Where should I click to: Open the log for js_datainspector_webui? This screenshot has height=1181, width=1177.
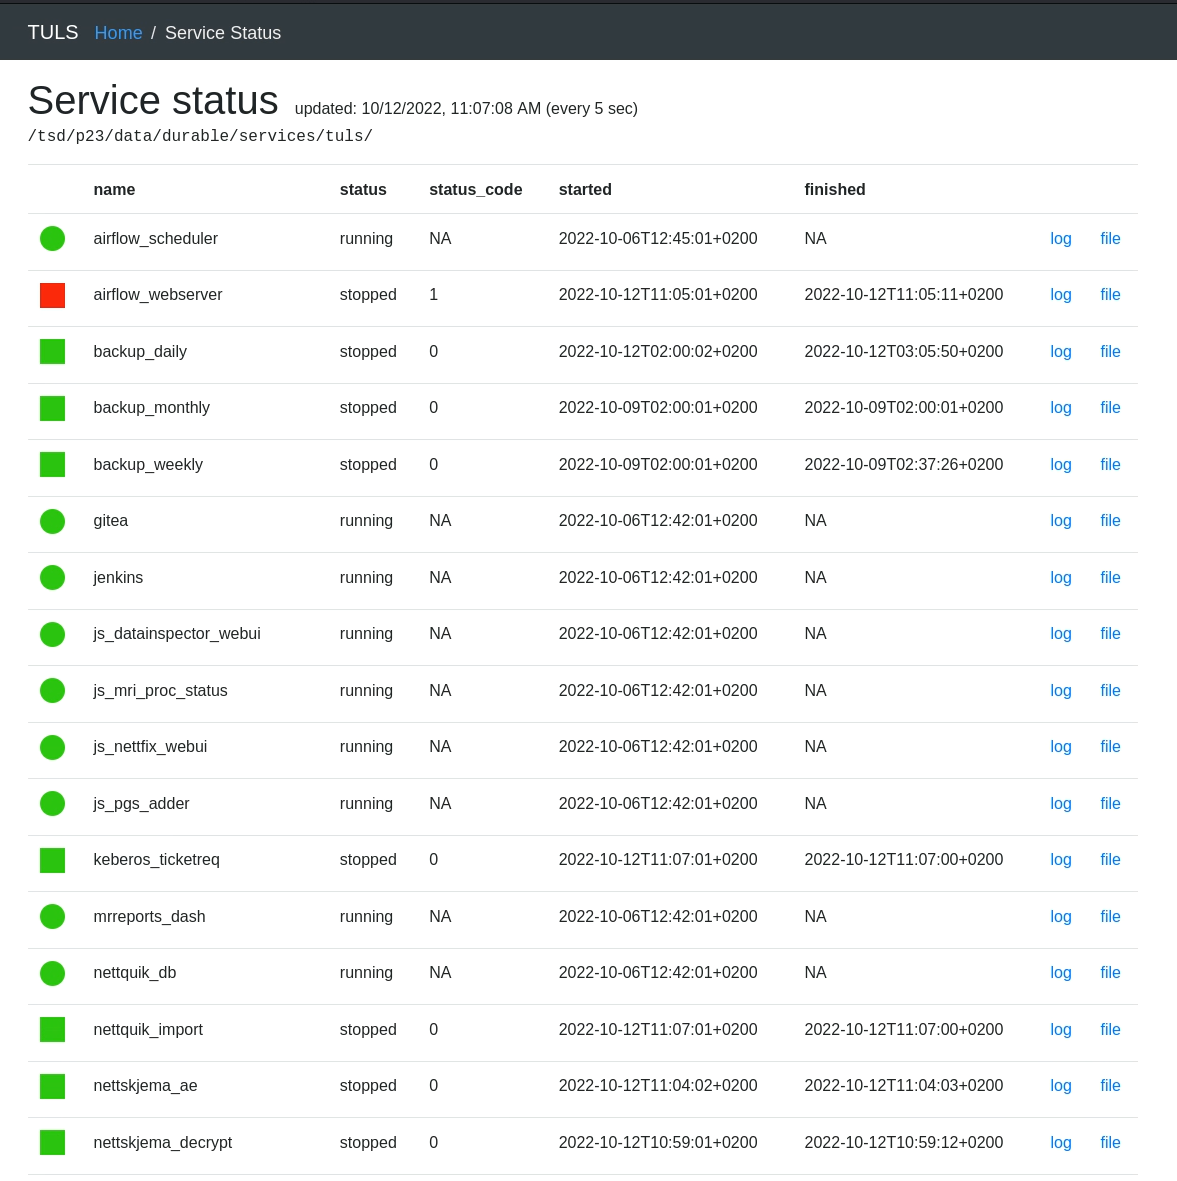coord(1060,634)
